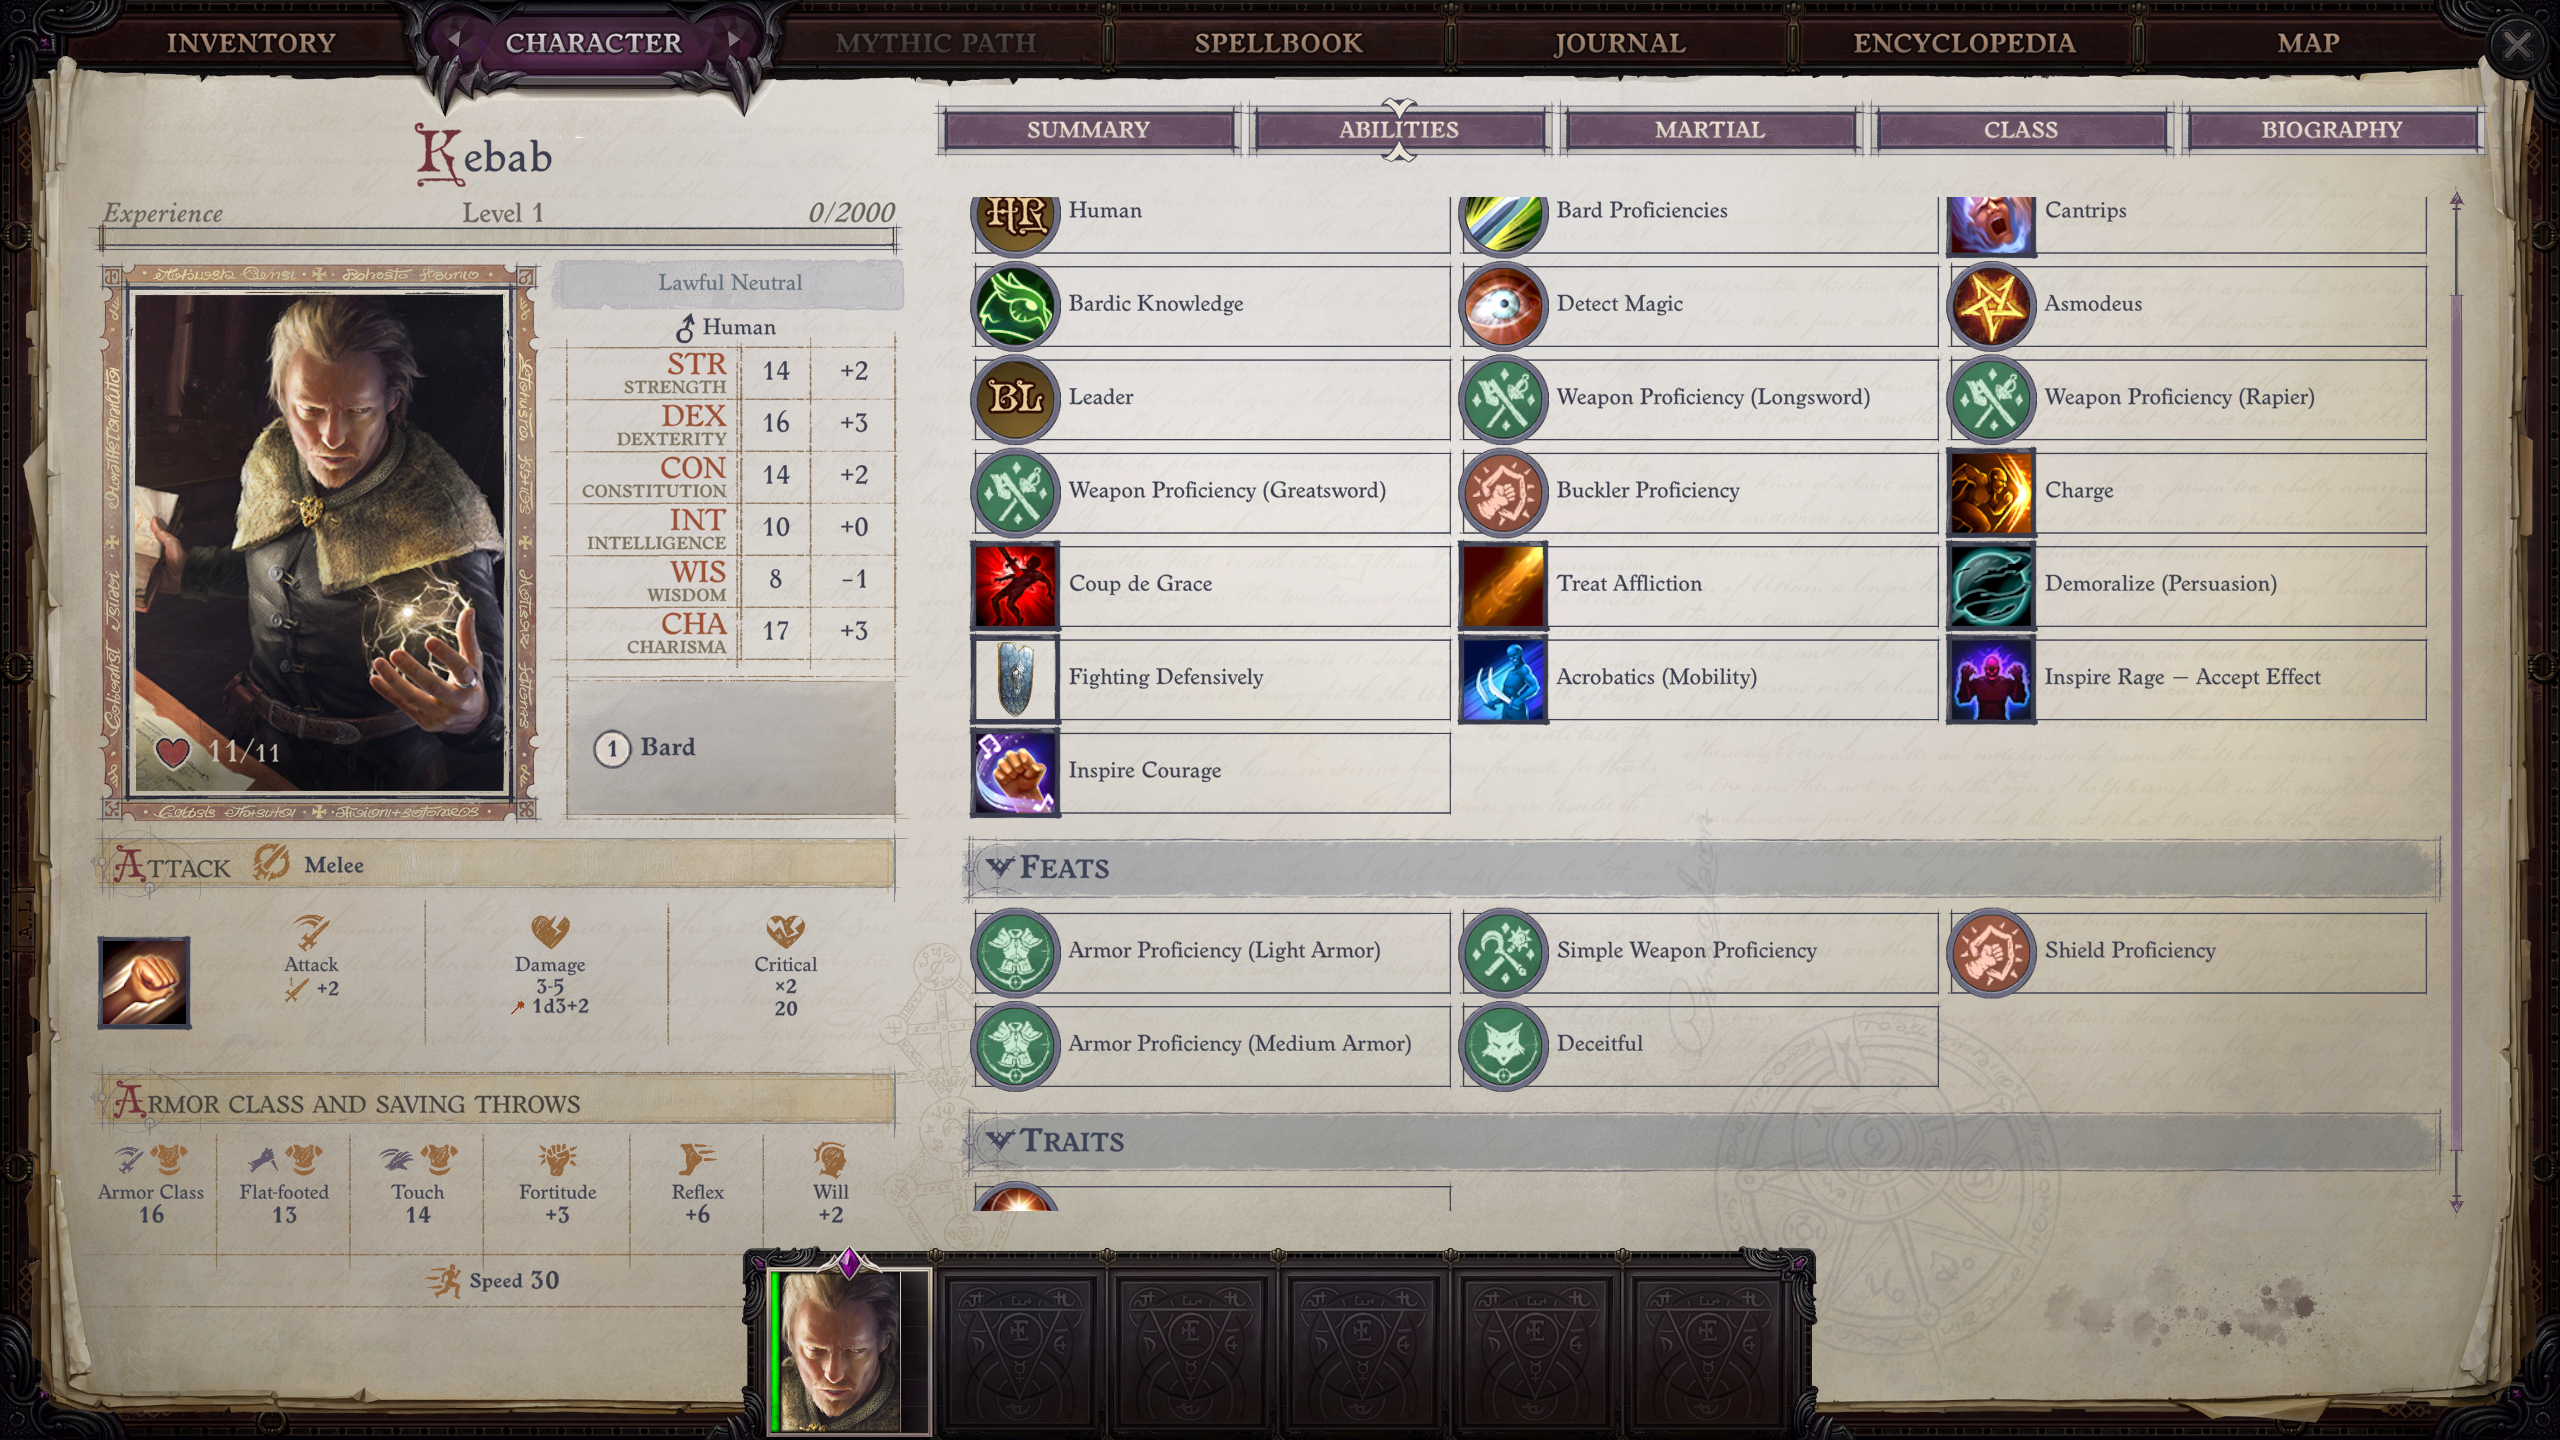
Task: Click the Deceitful feat icon
Action: pyautogui.click(x=1503, y=1046)
